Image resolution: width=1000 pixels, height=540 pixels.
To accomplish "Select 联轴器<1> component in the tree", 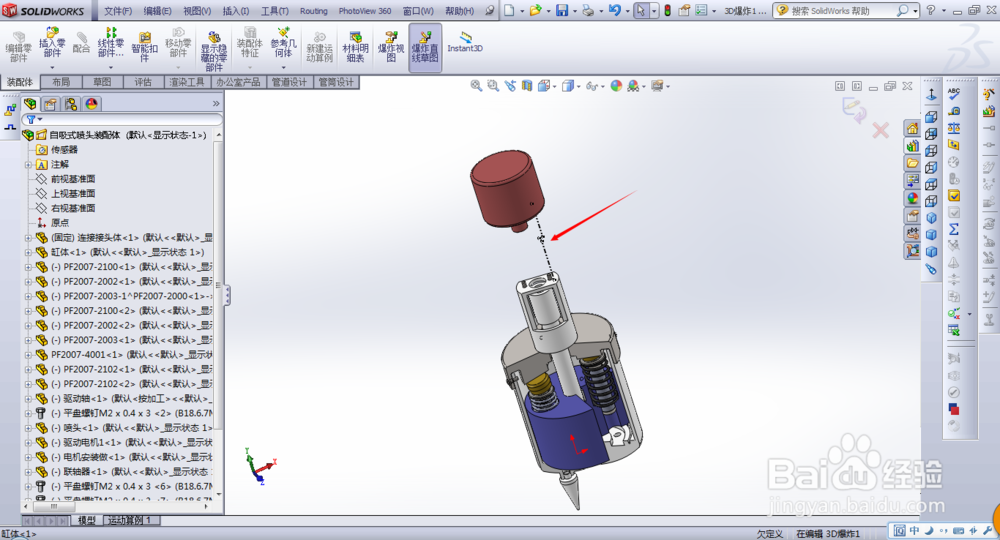I will 131,472.
